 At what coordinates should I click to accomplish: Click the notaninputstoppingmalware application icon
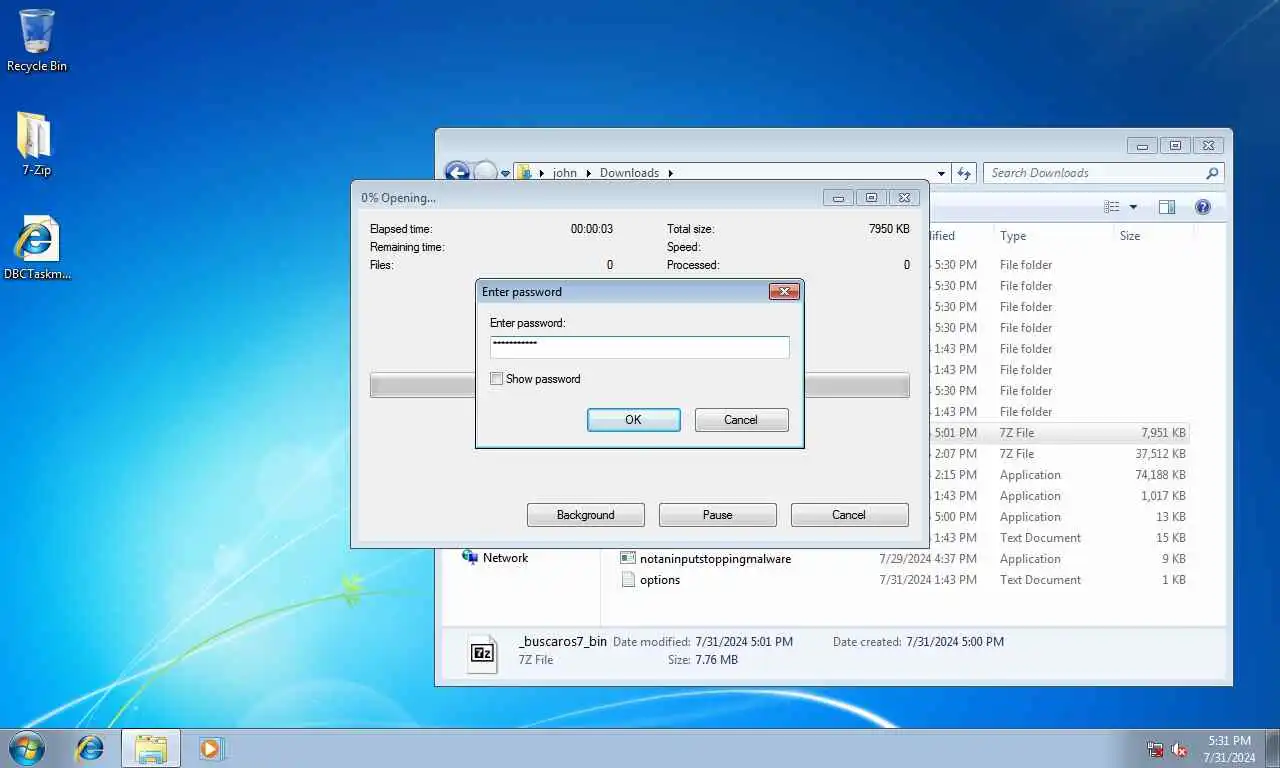click(628, 558)
